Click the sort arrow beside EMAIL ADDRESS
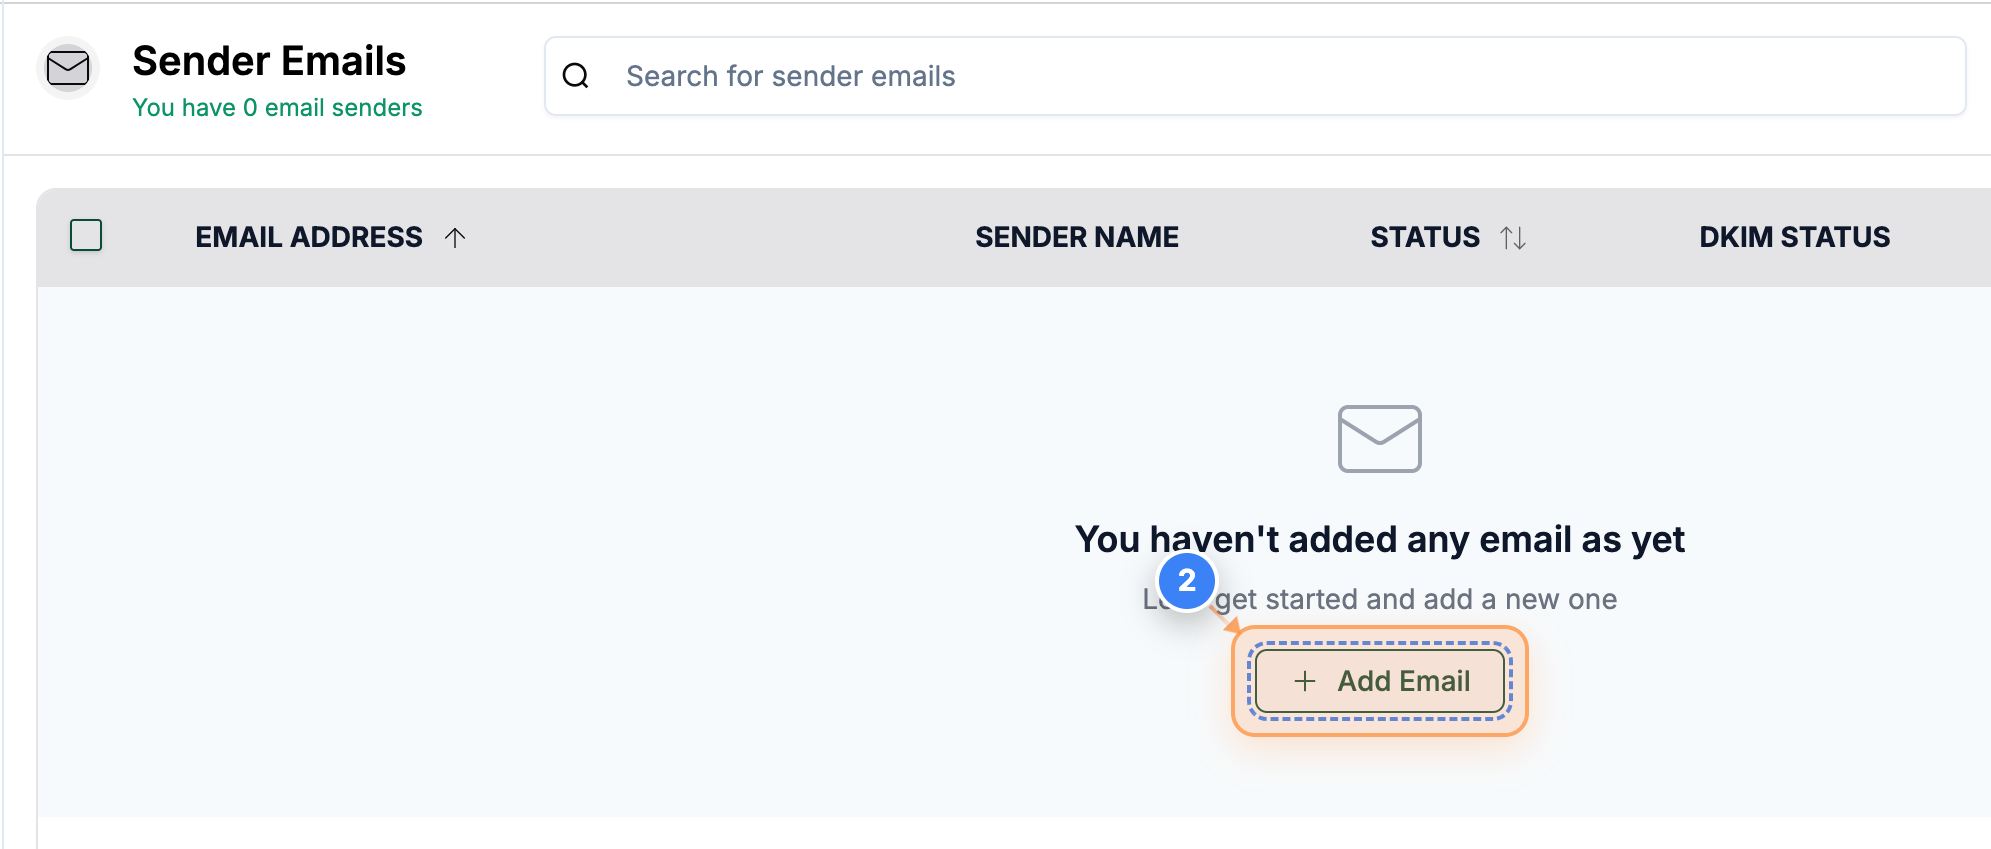Image resolution: width=1991 pixels, height=849 pixels. tap(456, 237)
